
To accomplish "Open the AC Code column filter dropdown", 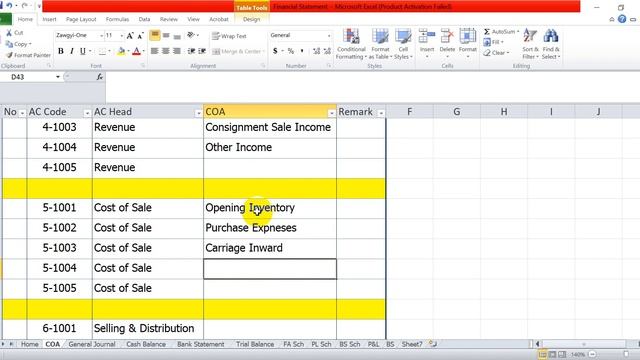I will 87,113.
